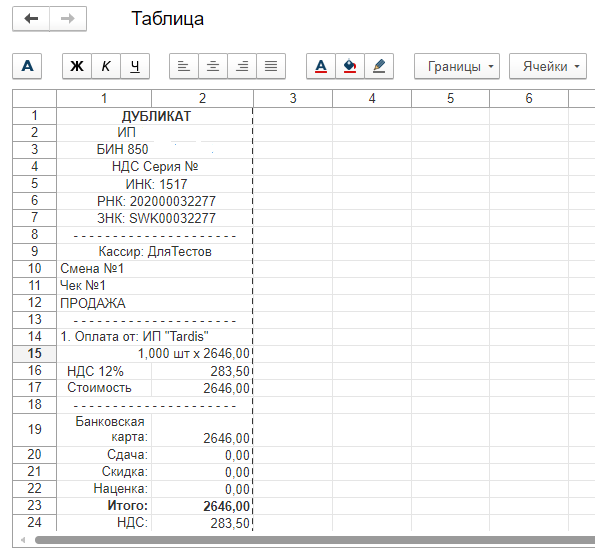Go back with the left arrow button
Screen dimensions: 595x552
coord(31,19)
